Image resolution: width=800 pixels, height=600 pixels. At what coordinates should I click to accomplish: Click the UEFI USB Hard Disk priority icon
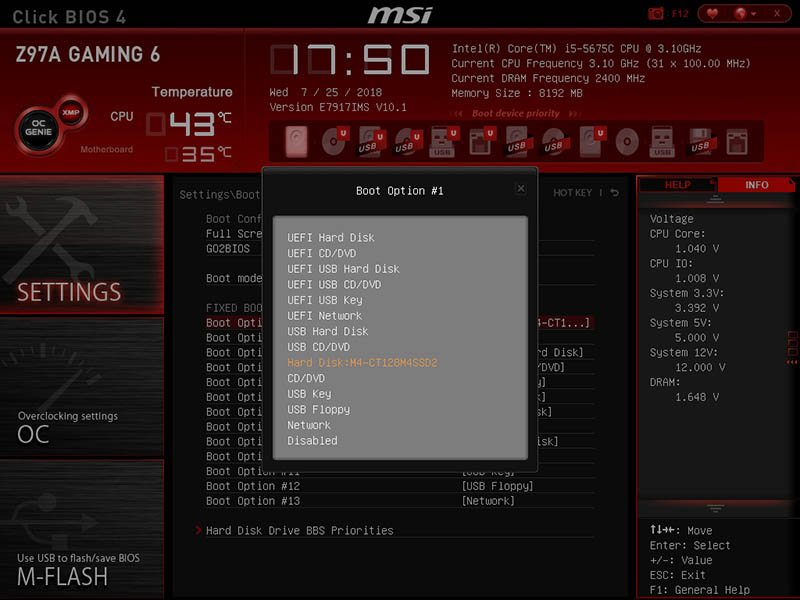pos(370,141)
